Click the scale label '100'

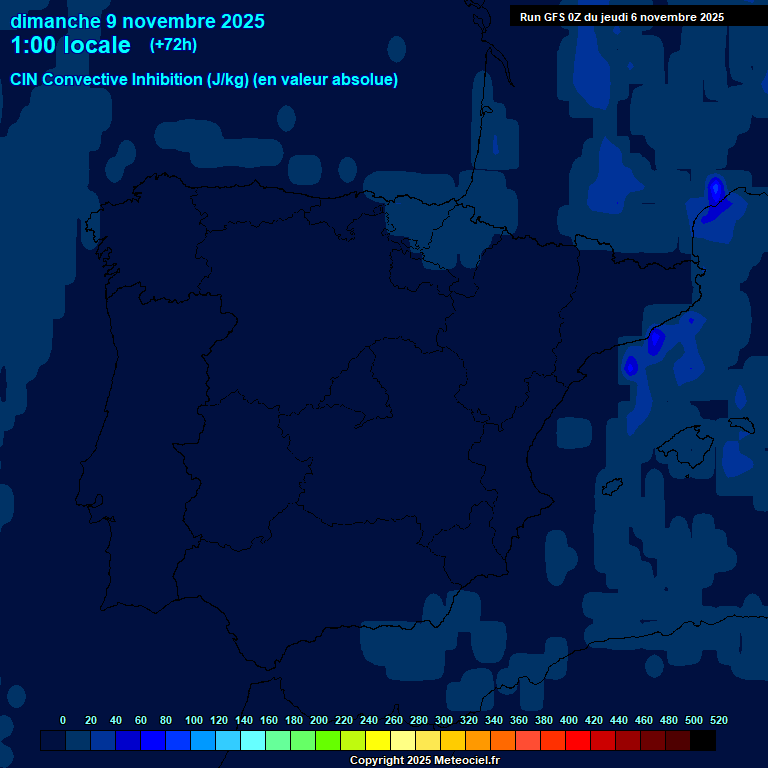click(193, 720)
